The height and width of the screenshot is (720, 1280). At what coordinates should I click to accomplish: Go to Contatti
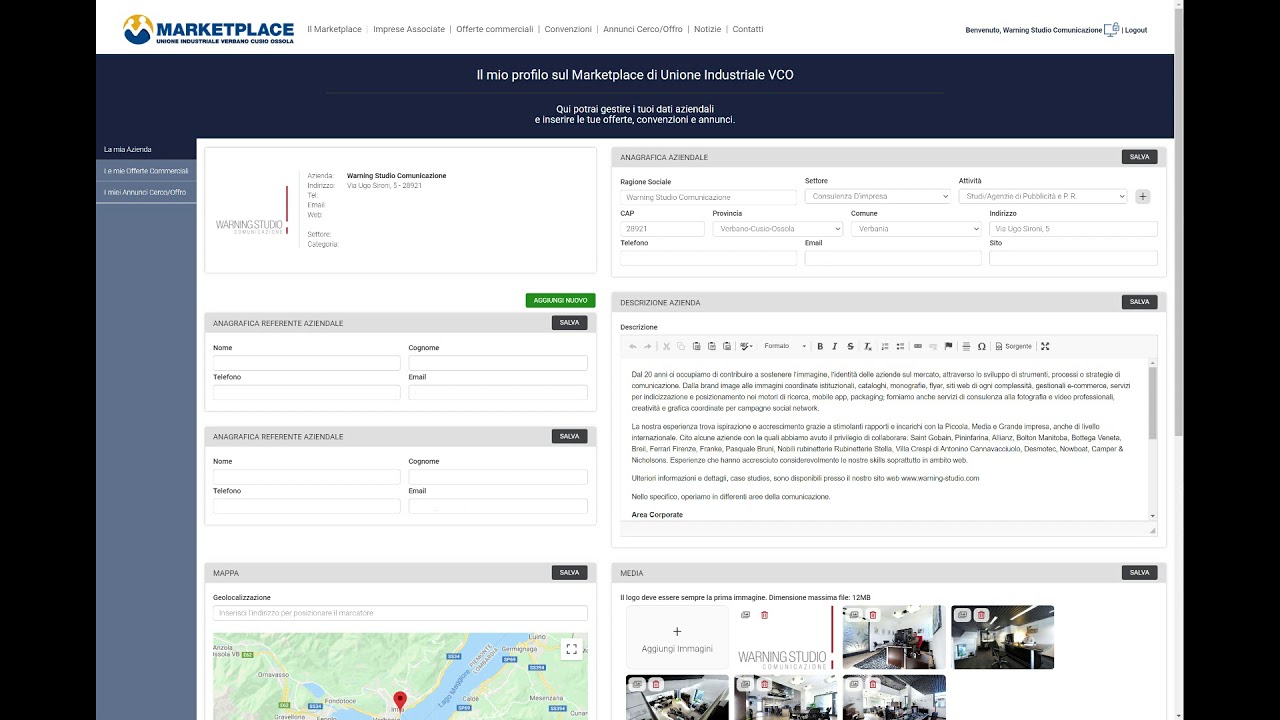[748, 30]
